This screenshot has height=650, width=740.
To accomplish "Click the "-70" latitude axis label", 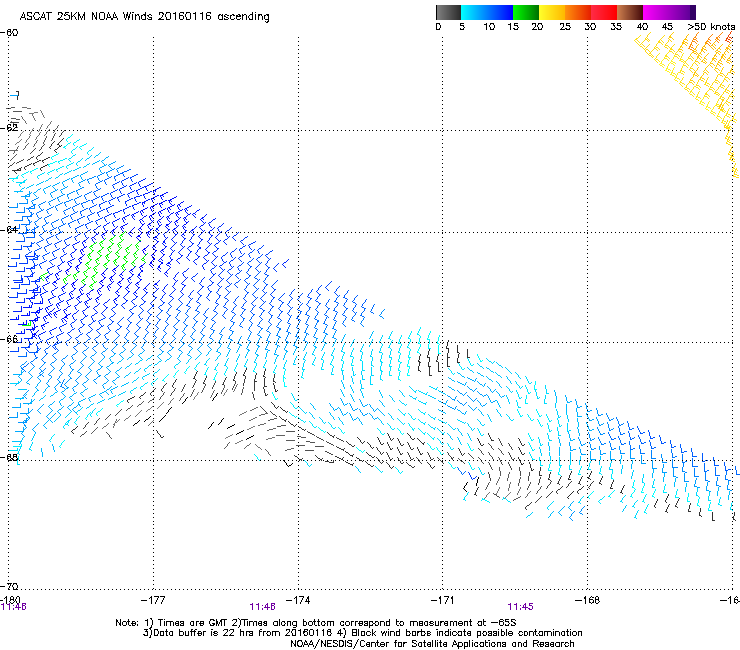I will click(9, 586).
